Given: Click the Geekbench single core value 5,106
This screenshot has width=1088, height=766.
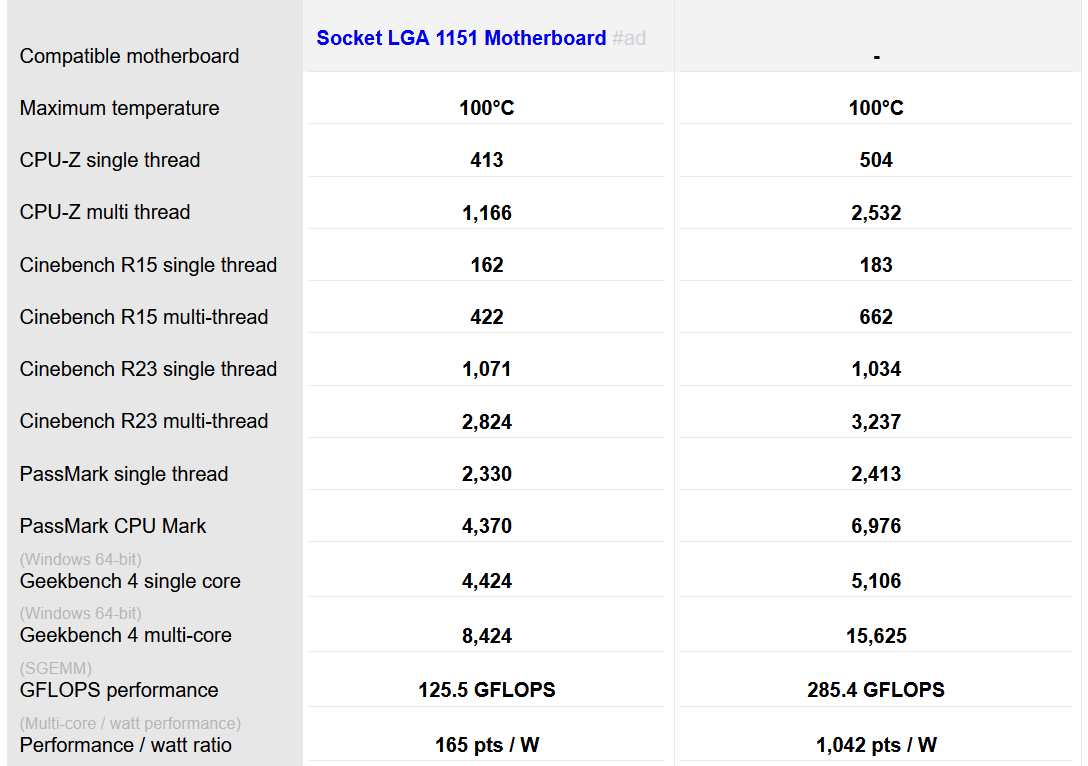Looking at the screenshot, I should [x=876, y=581].
